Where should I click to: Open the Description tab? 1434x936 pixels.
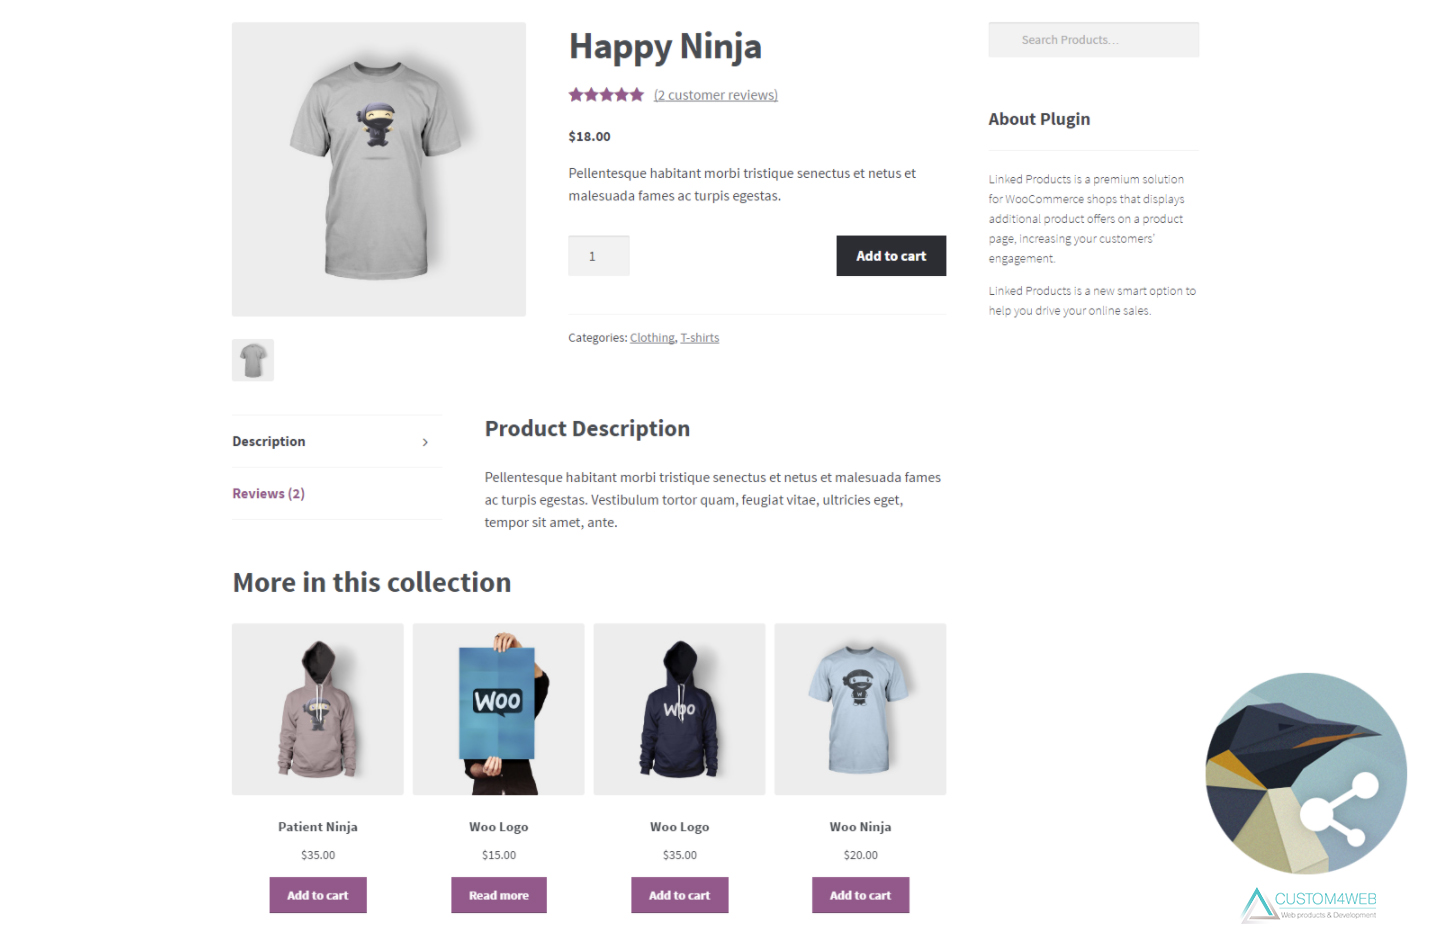[x=269, y=442]
